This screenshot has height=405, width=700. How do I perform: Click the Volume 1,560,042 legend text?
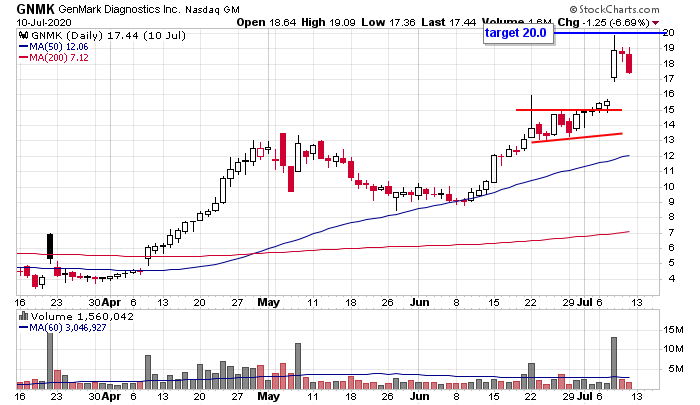82,317
